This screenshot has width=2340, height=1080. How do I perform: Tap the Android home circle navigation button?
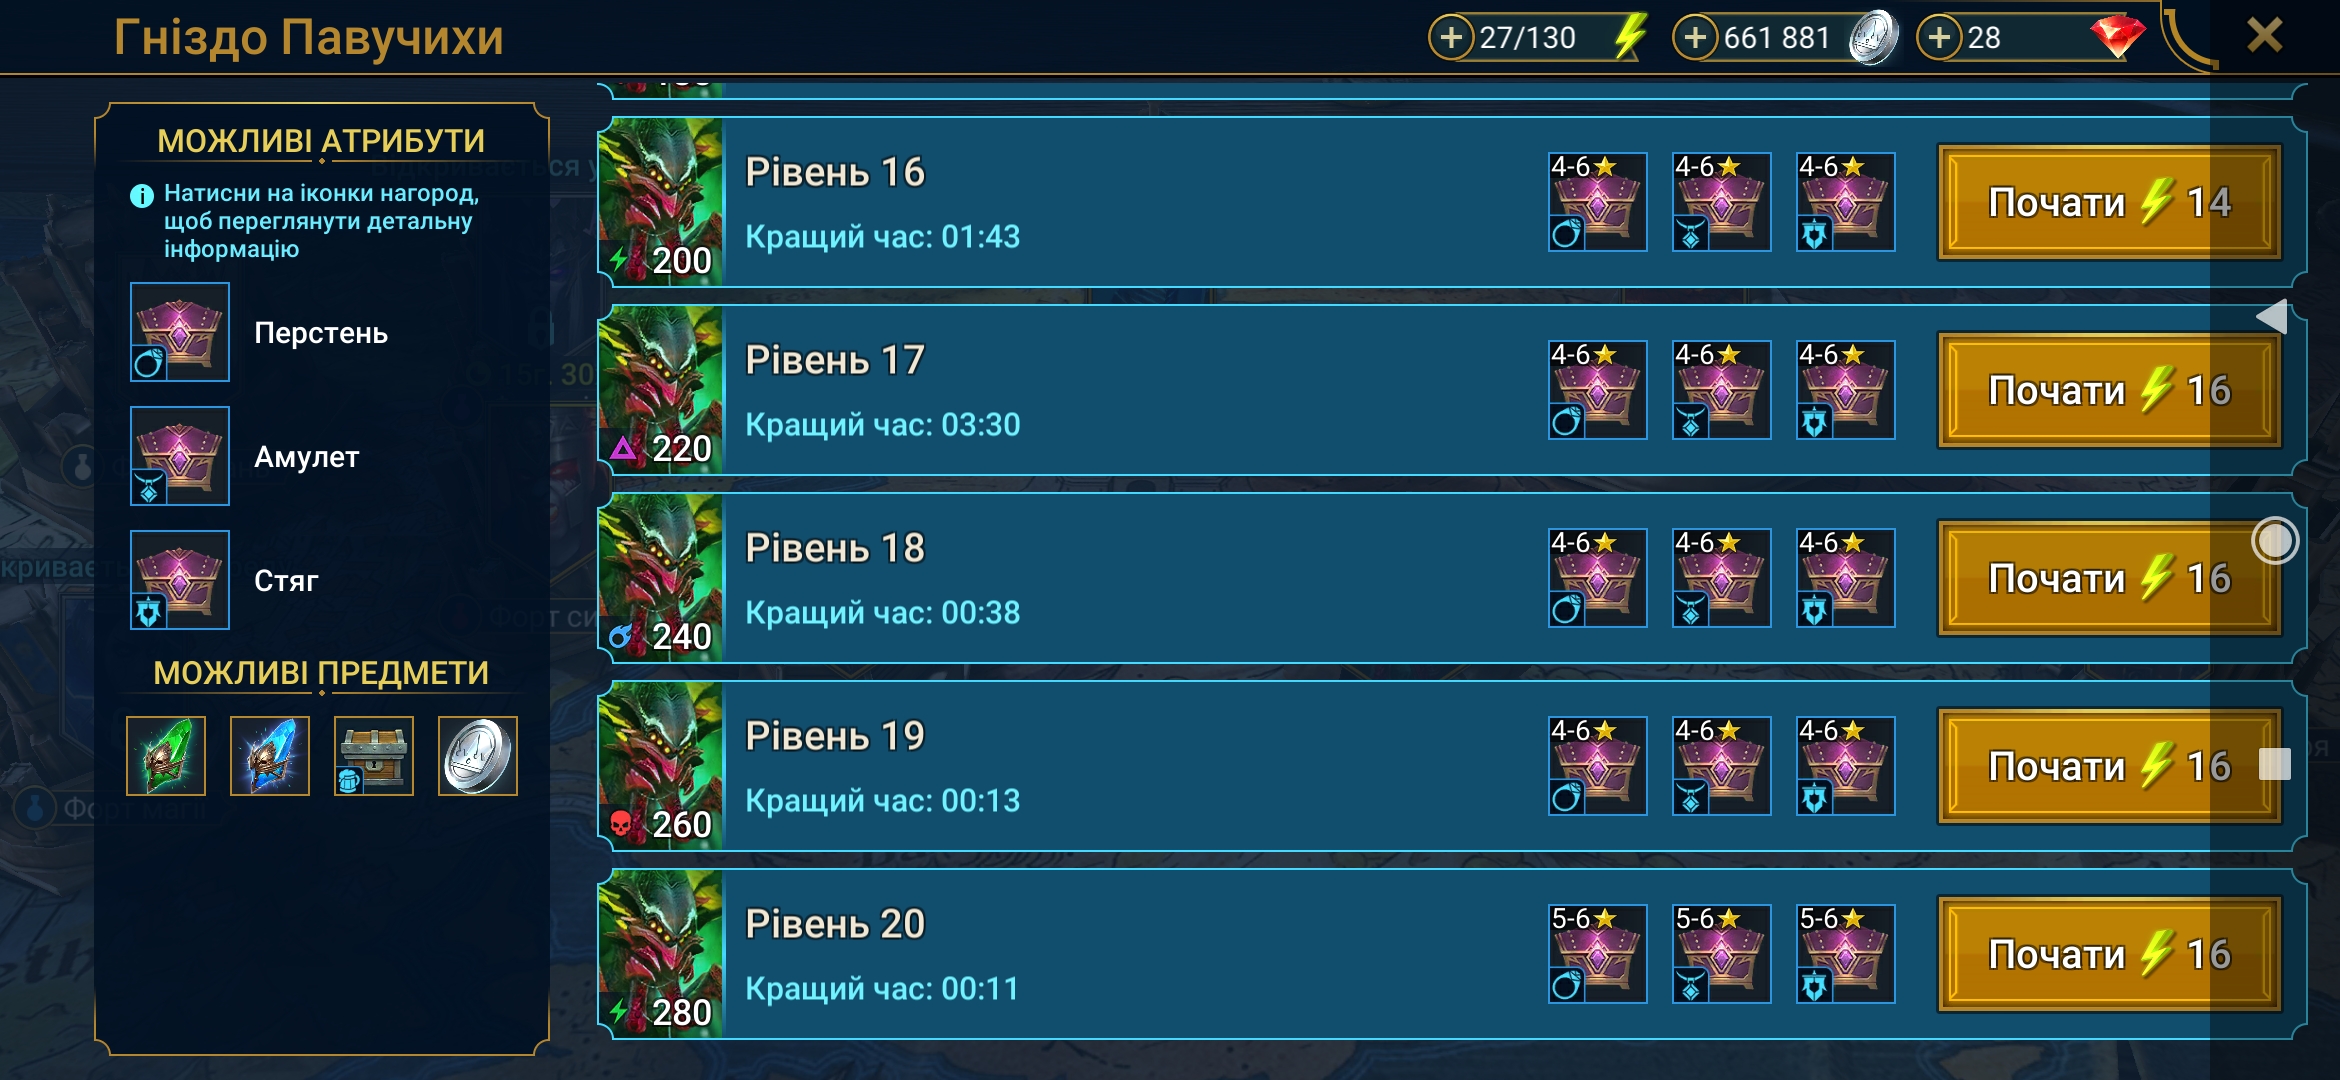[2275, 541]
